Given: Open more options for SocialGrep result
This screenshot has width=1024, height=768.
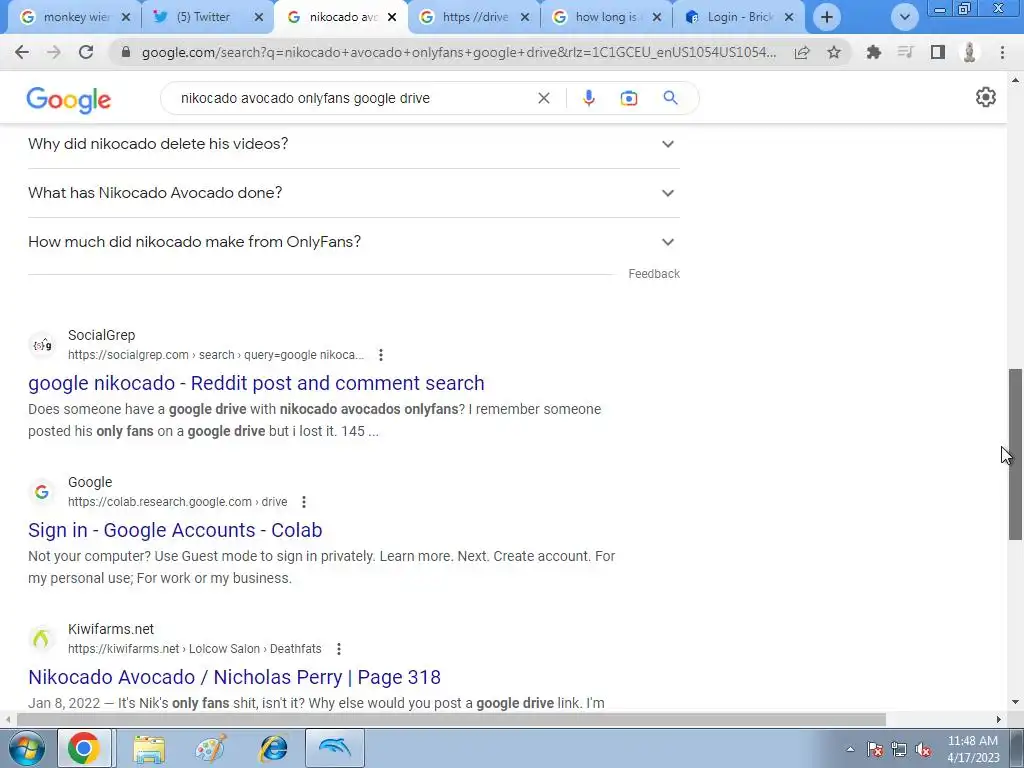Looking at the screenshot, I should pos(381,355).
